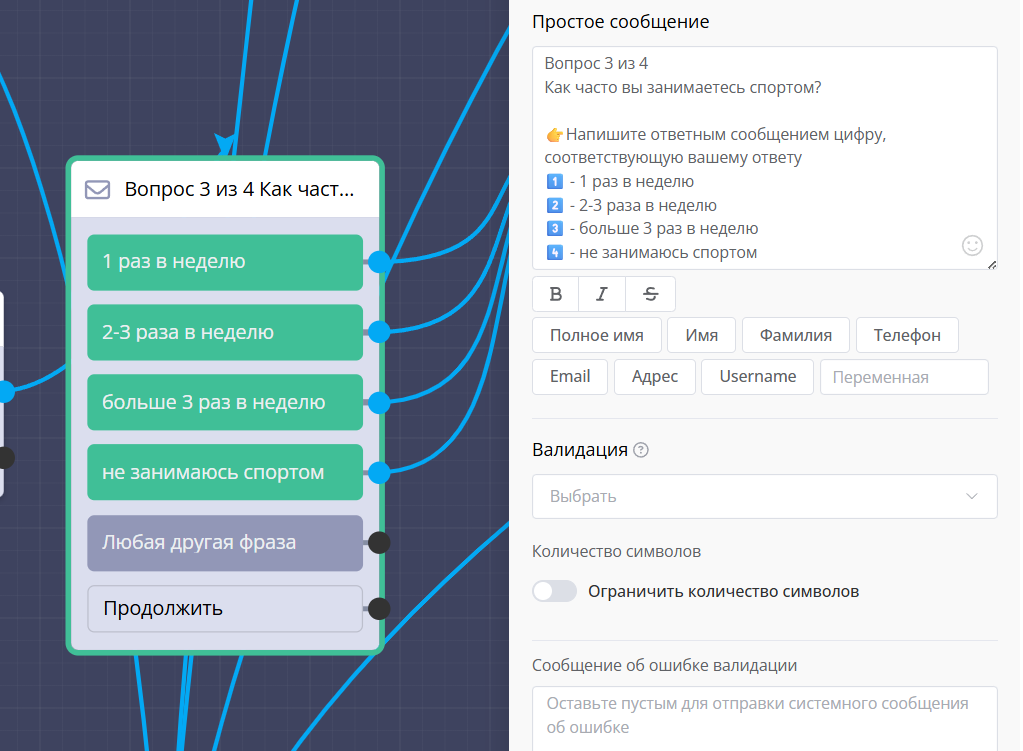Viewport: 1023px width, 751px height.
Task: Enable 'Ограничить количество символов' toggle
Action: coord(555,591)
